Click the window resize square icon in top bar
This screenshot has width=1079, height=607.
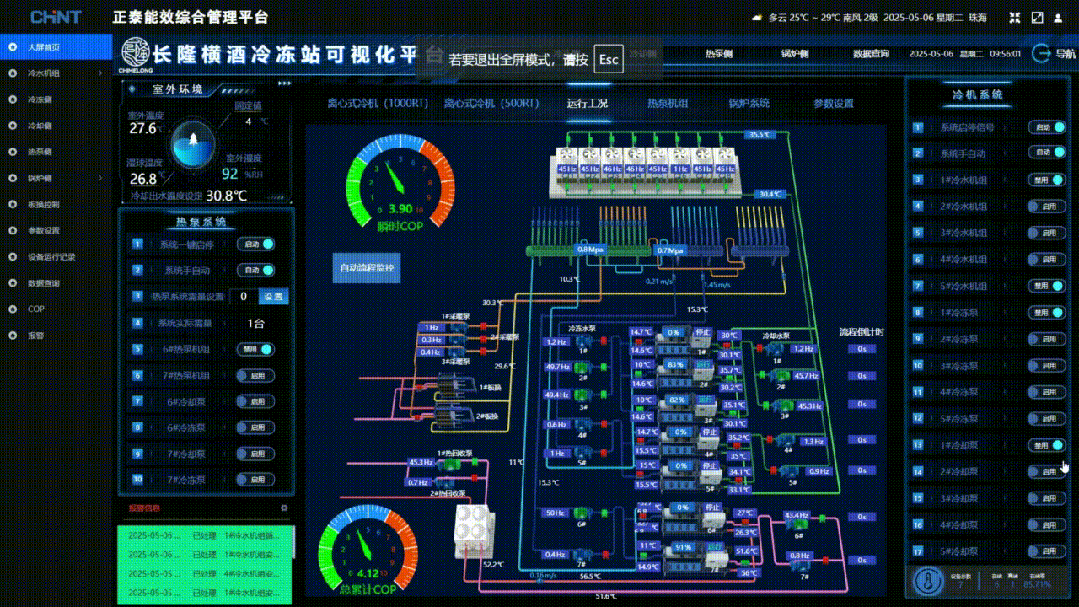[1037, 18]
